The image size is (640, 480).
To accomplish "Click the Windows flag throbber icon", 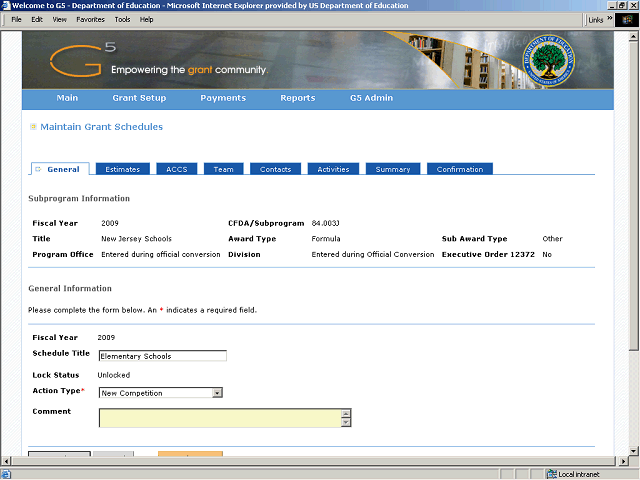I will point(627,20).
